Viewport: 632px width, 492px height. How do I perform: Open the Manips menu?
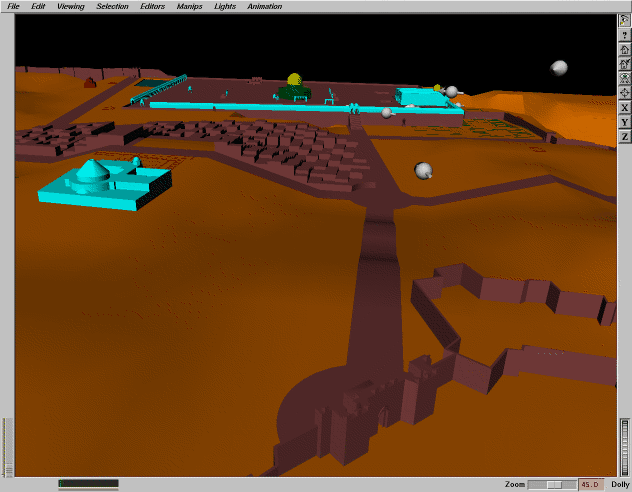tap(189, 7)
